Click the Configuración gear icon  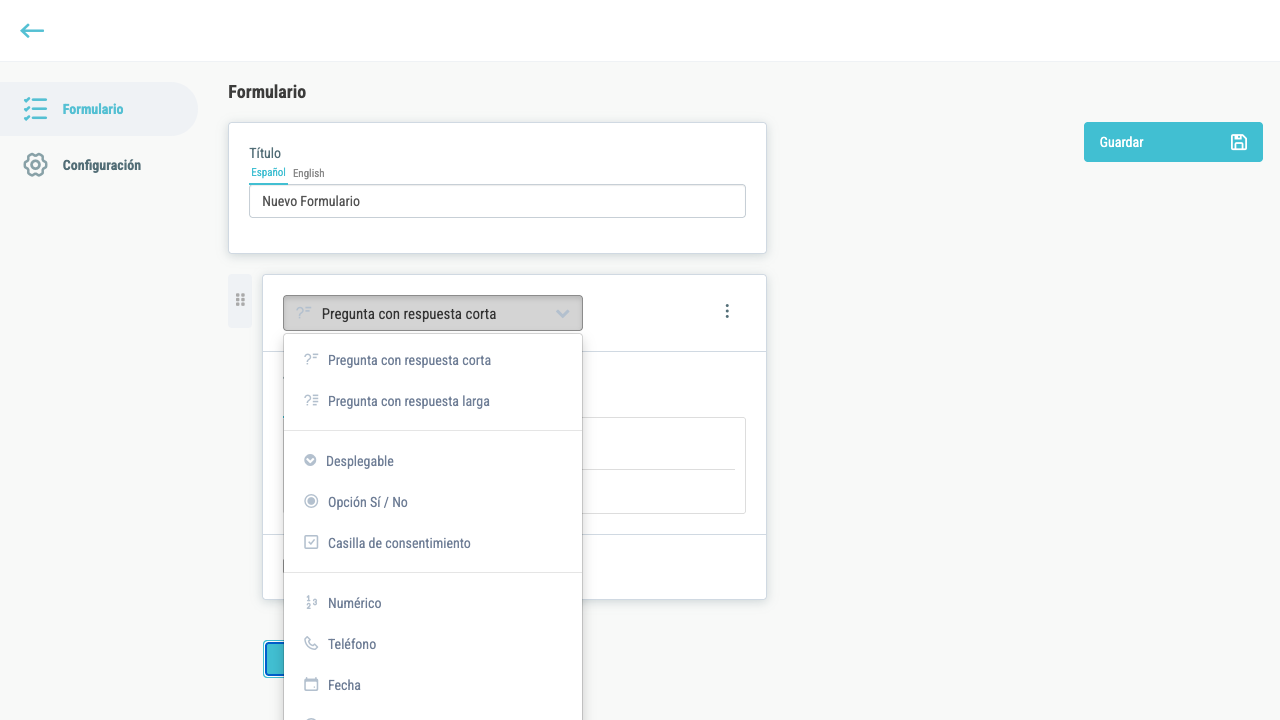[x=36, y=165]
